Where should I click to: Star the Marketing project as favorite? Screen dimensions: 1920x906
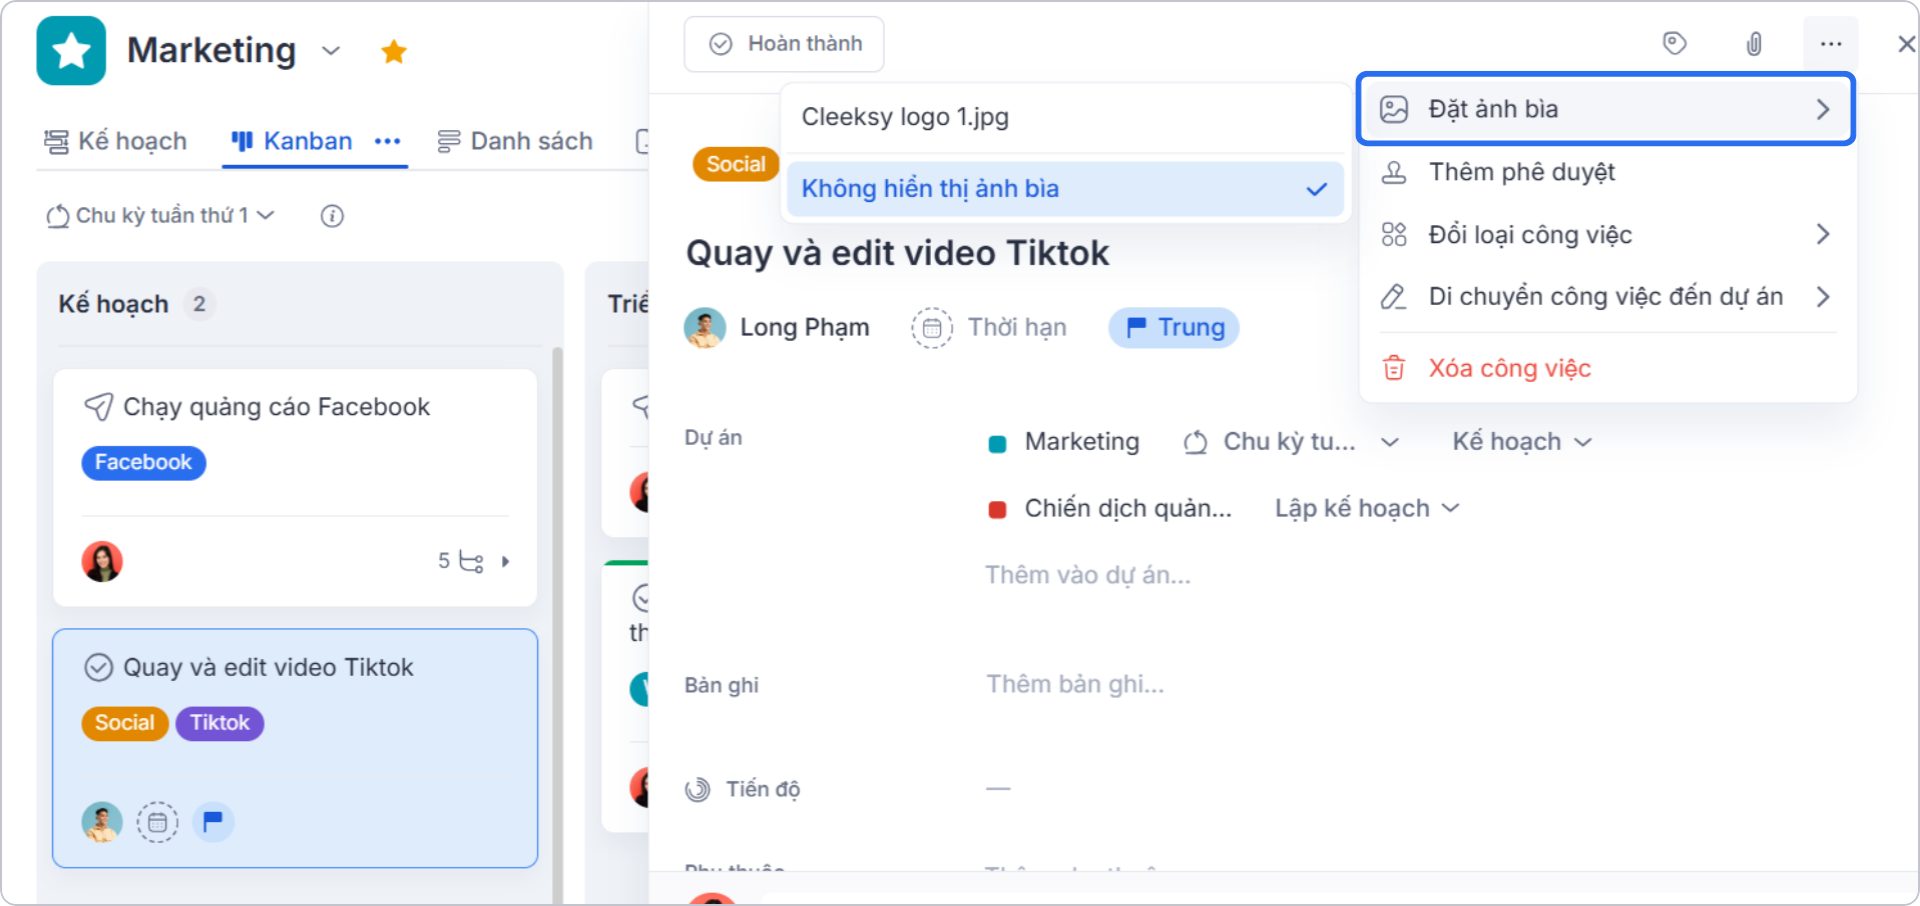[394, 50]
